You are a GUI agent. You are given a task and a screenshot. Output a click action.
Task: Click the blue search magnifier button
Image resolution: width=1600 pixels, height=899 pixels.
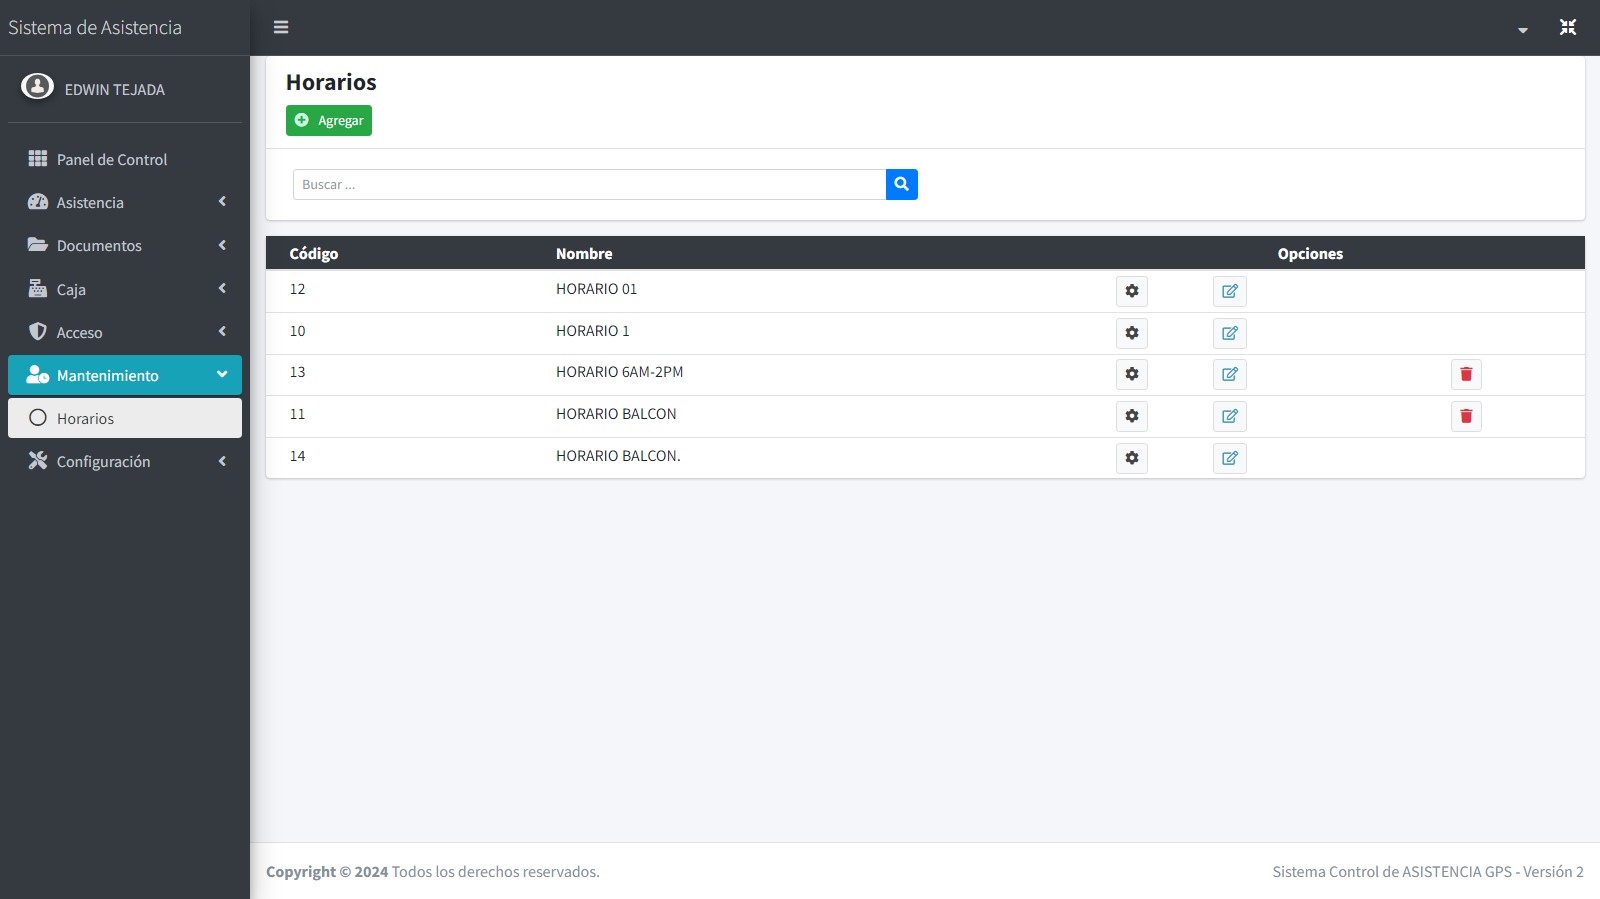pos(901,184)
